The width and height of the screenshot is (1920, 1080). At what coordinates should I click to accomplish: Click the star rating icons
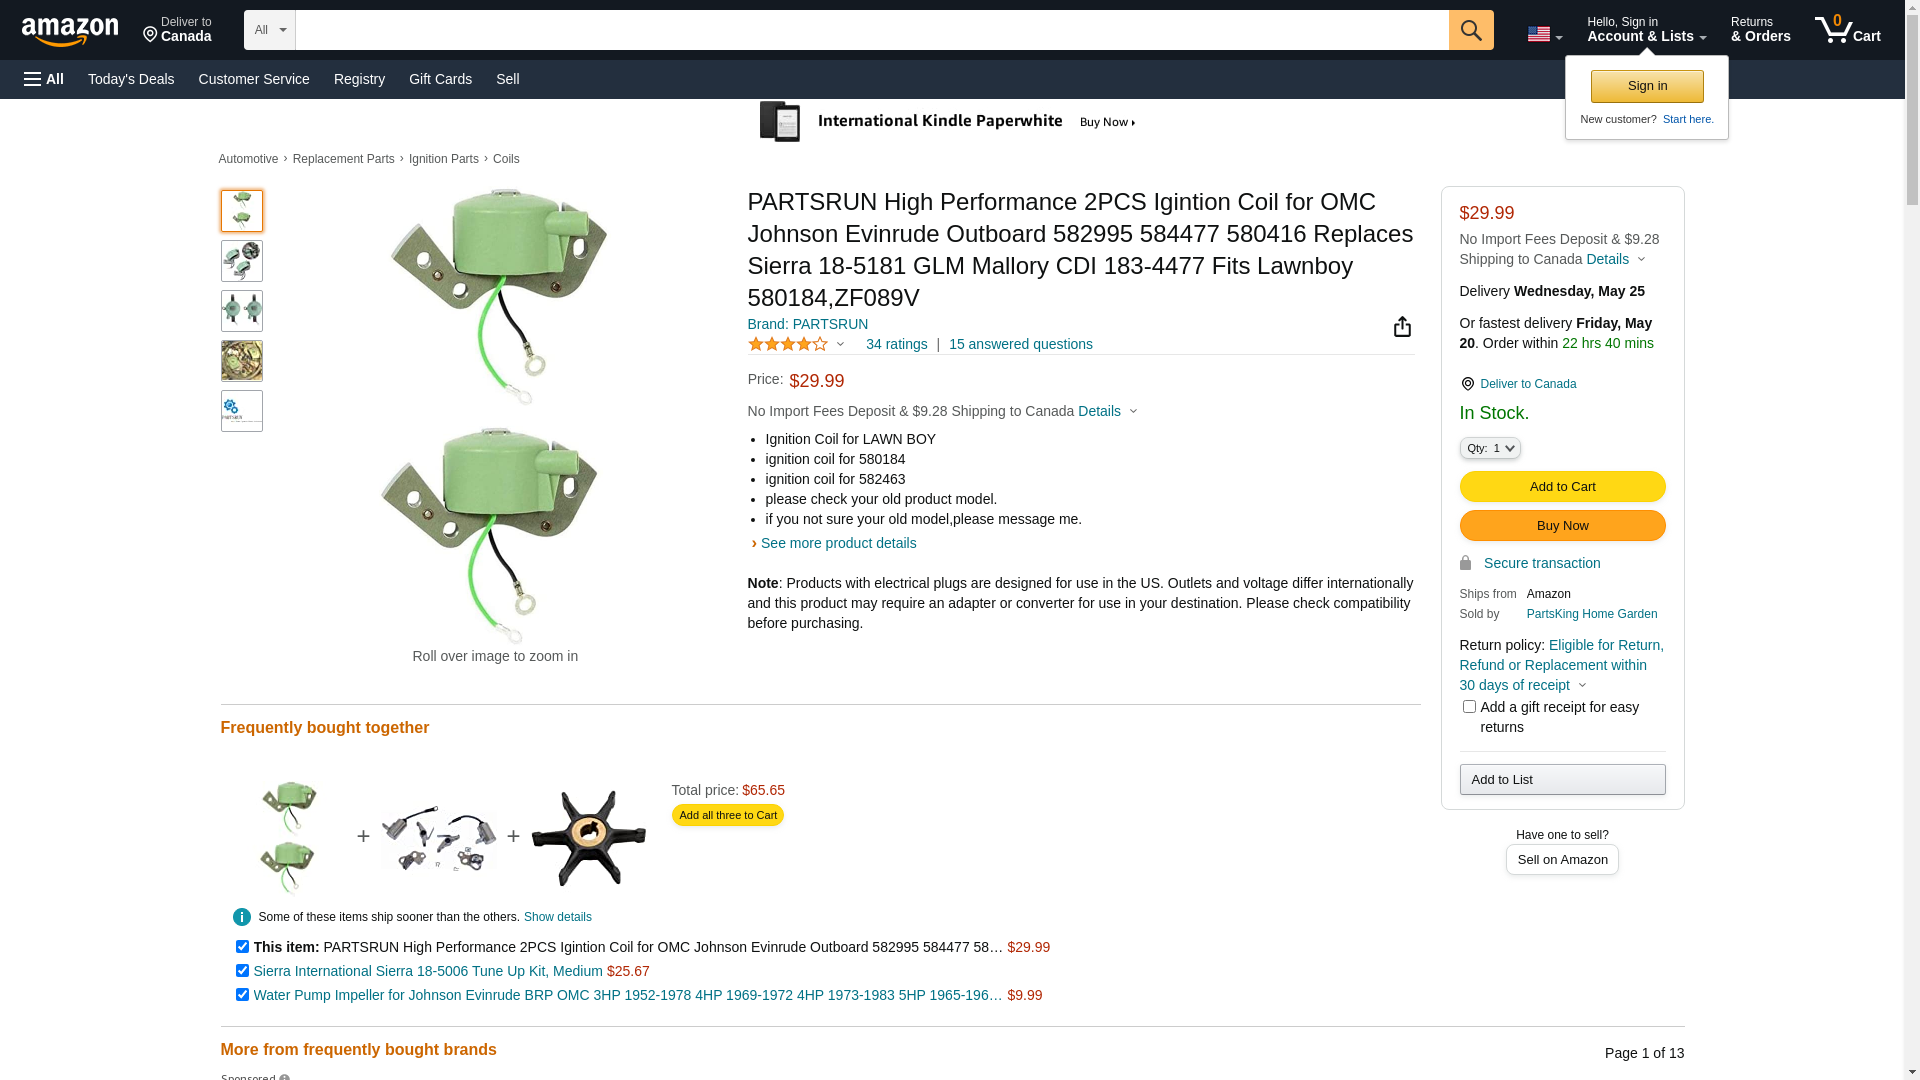pos(788,344)
